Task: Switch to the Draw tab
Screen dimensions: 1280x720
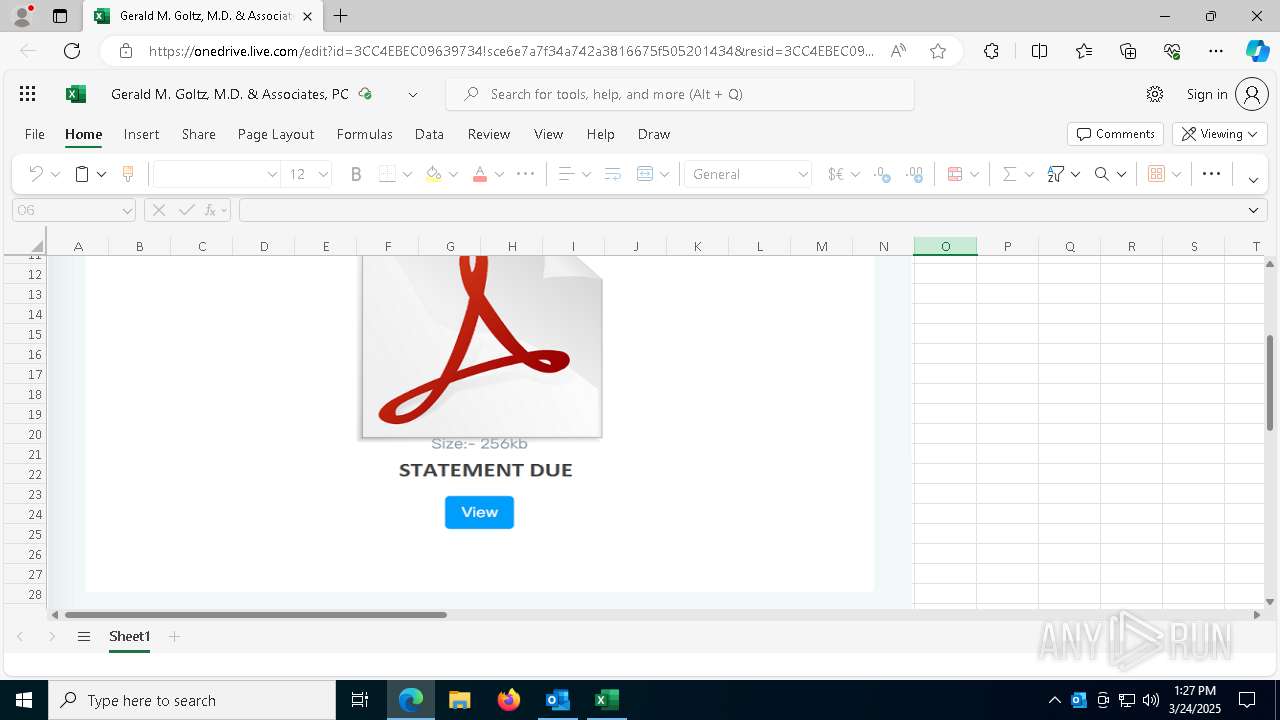Action: click(654, 134)
